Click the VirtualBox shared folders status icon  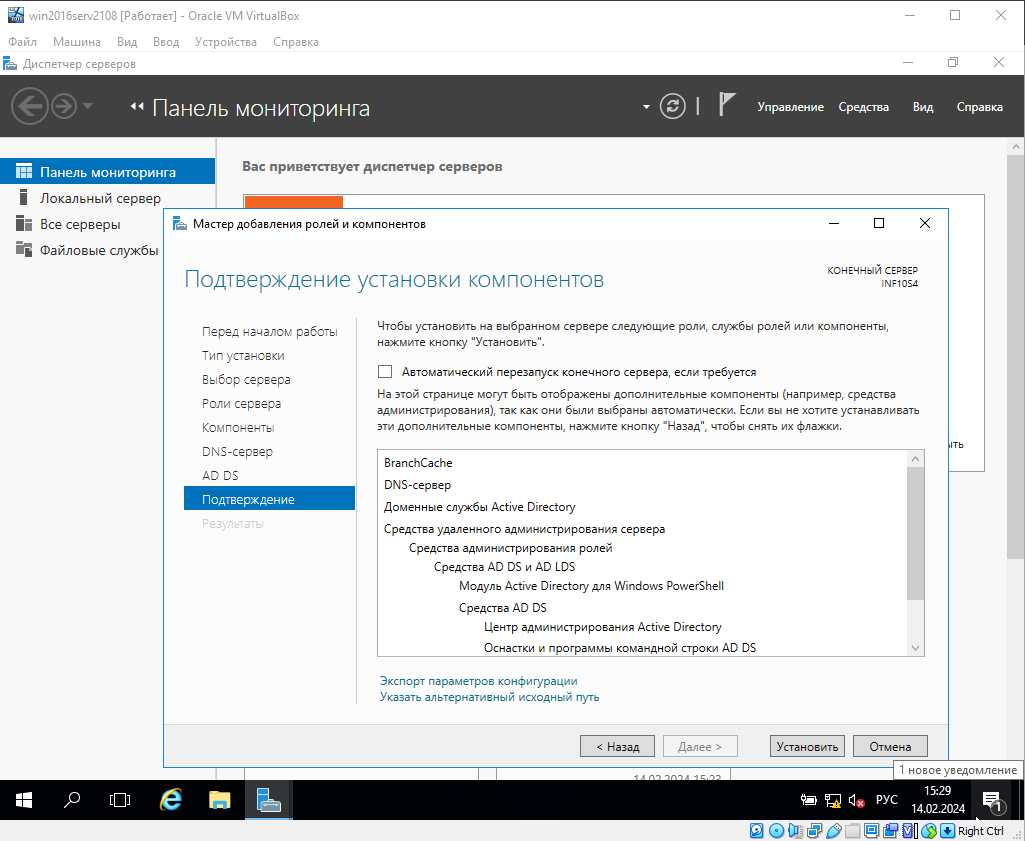pyautogui.click(x=852, y=831)
